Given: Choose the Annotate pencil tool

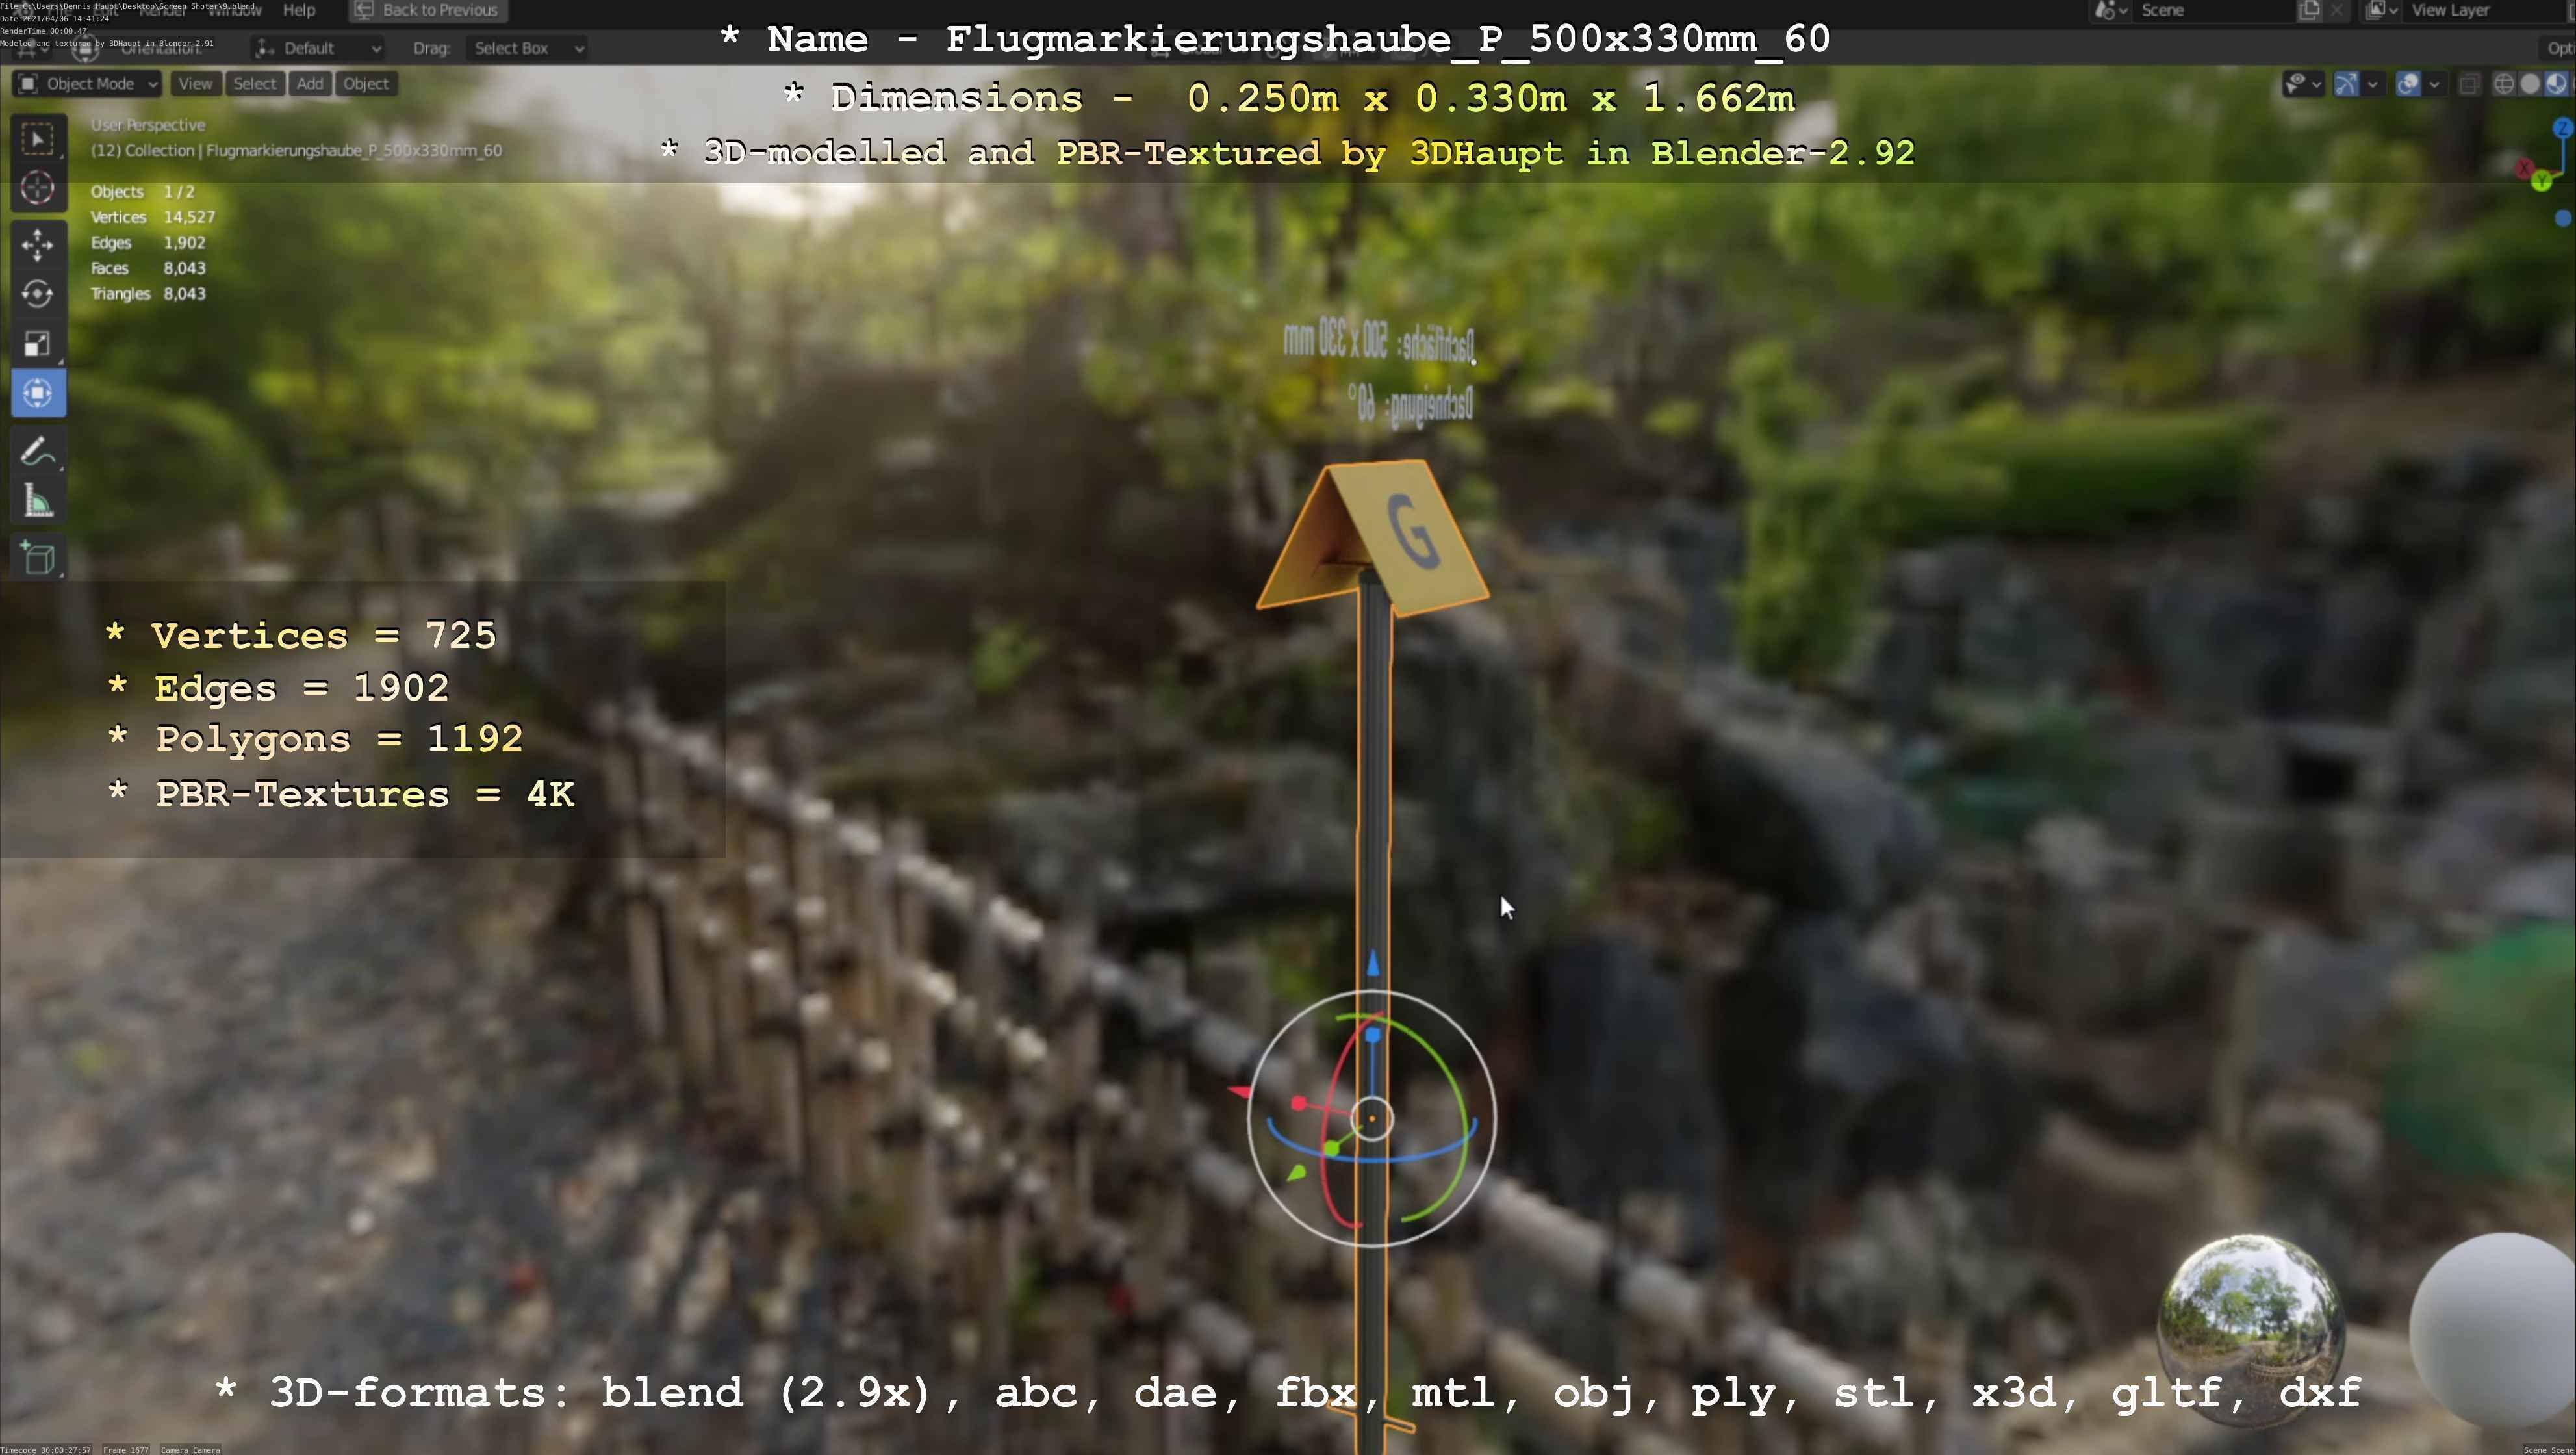Looking at the screenshot, I should point(37,452).
